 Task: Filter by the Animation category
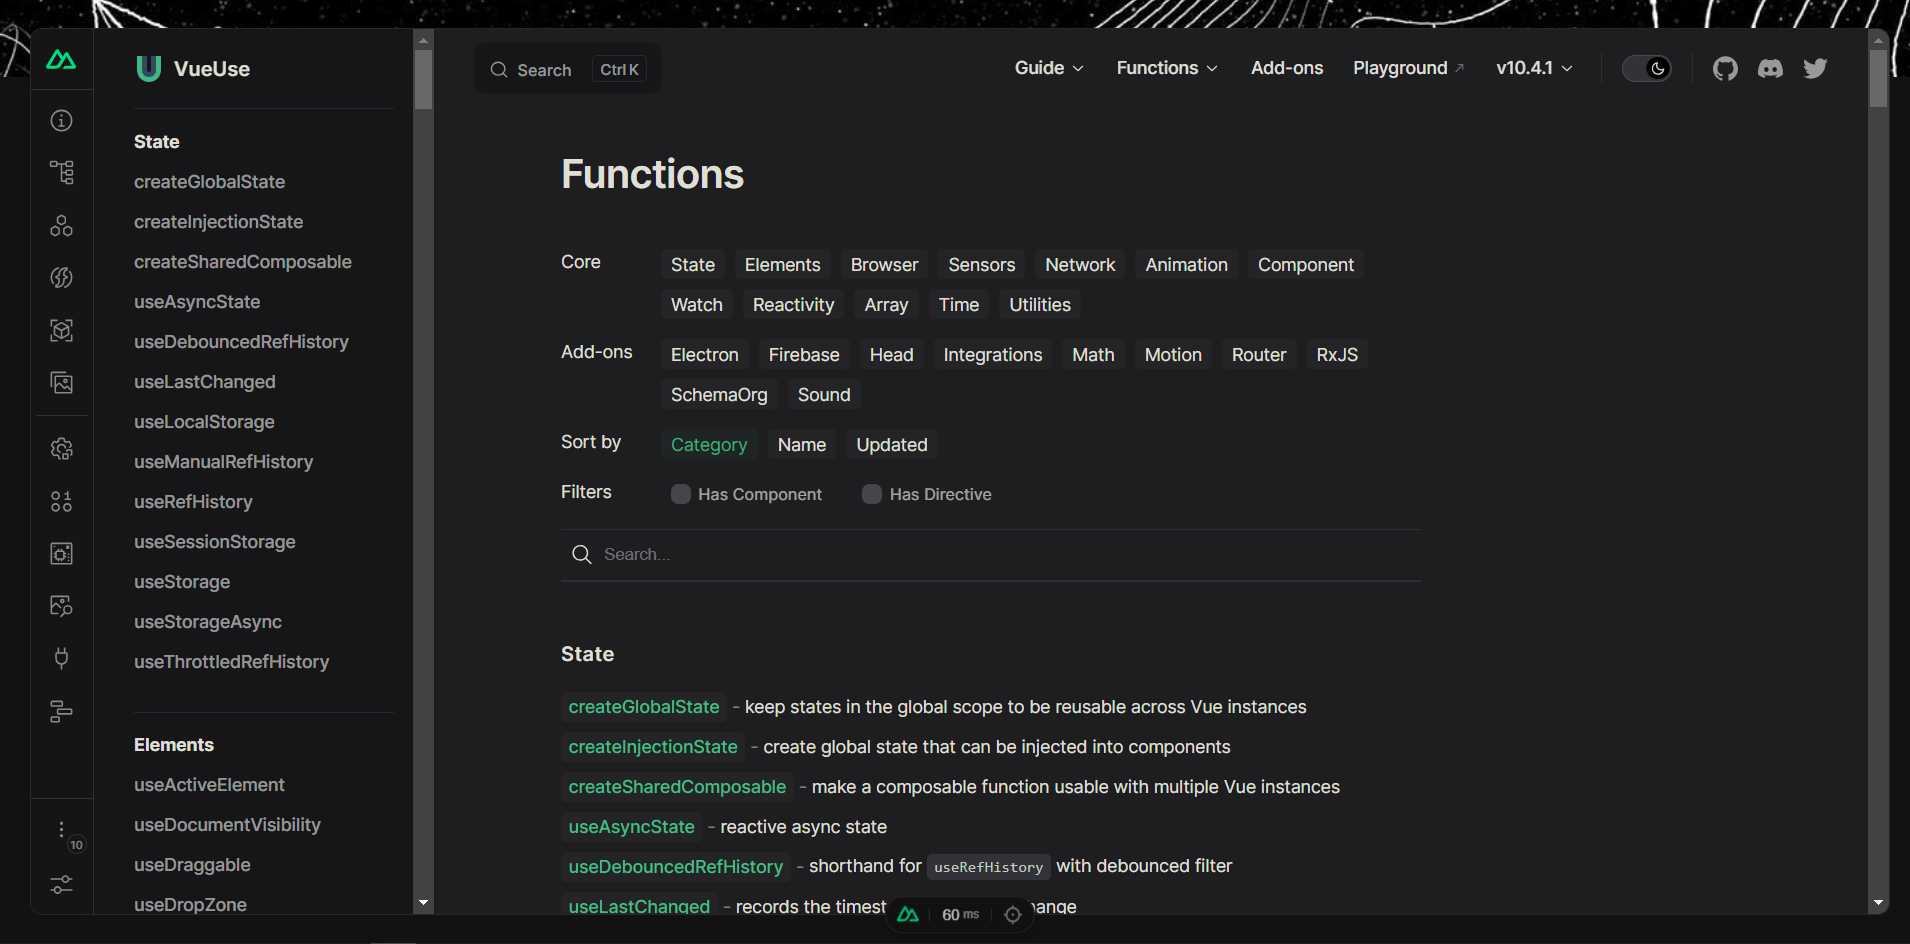coord(1186,265)
